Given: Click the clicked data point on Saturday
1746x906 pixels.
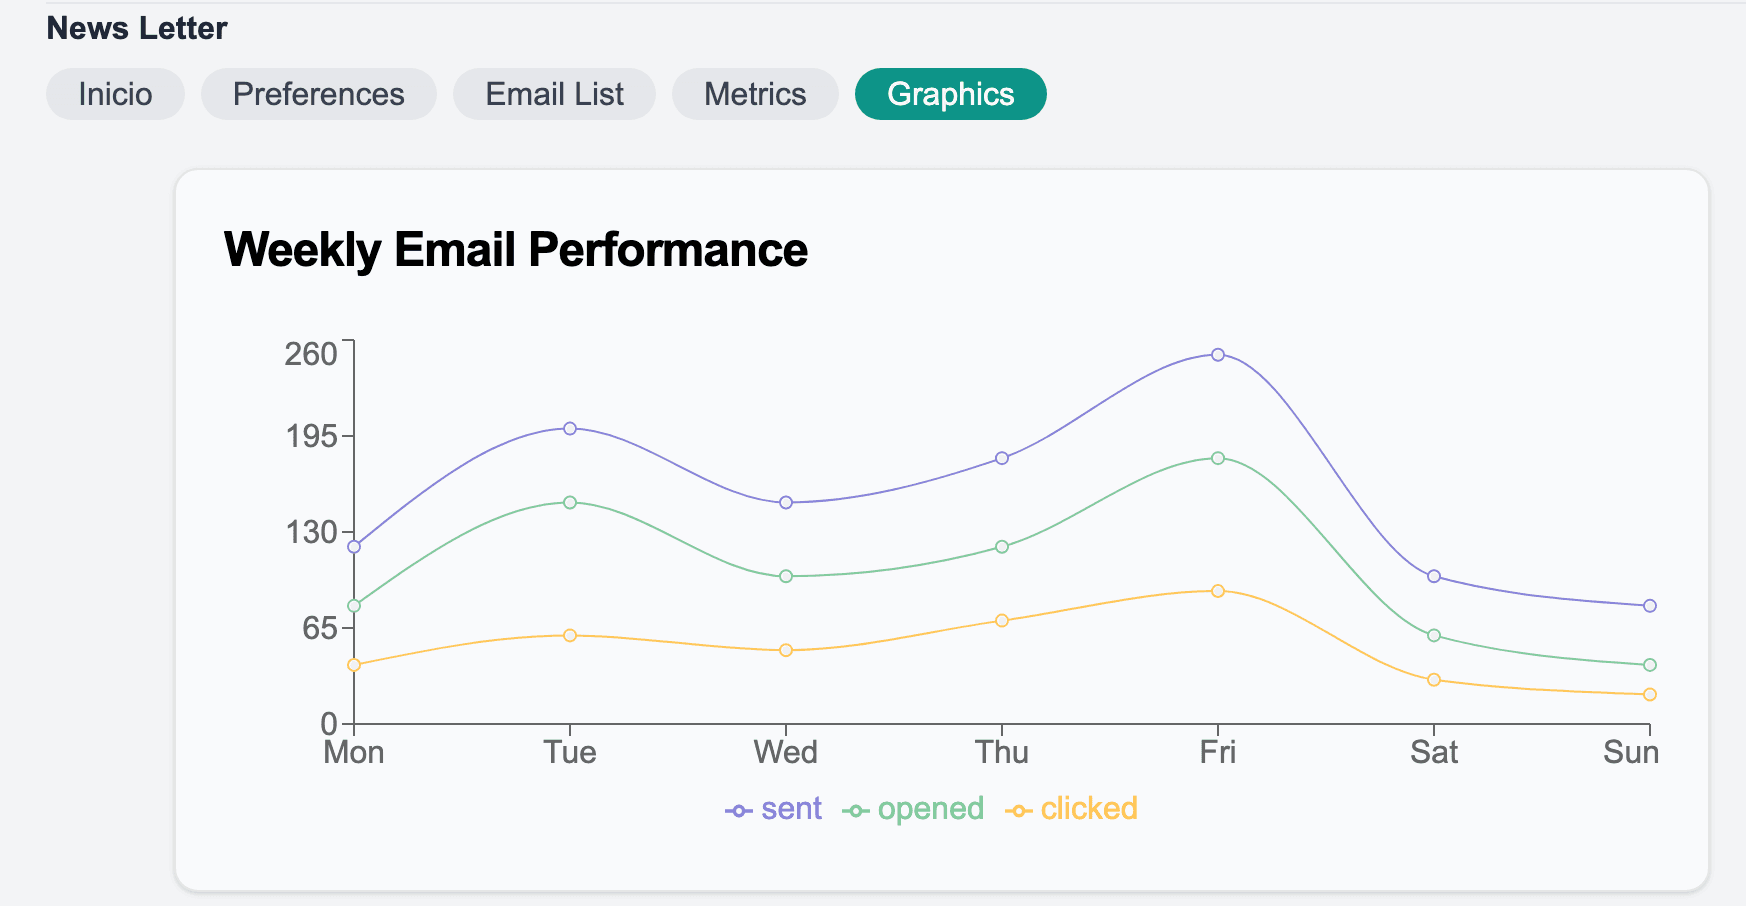Looking at the screenshot, I should click(1434, 680).
